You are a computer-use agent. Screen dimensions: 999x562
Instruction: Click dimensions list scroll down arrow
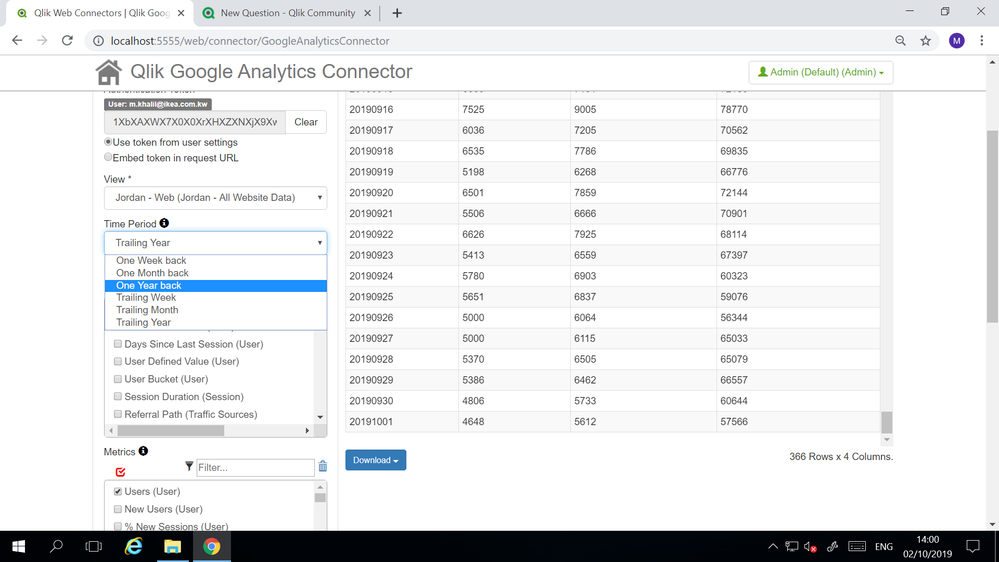pyautogui.click(x=320, y=417)
